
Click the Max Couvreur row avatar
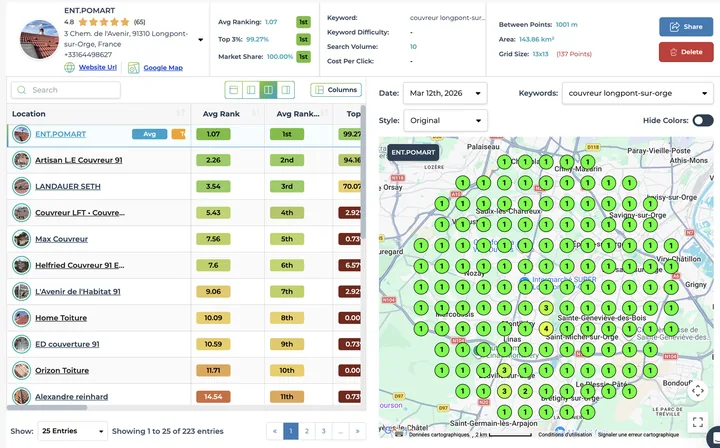click(x=21, y=239)
